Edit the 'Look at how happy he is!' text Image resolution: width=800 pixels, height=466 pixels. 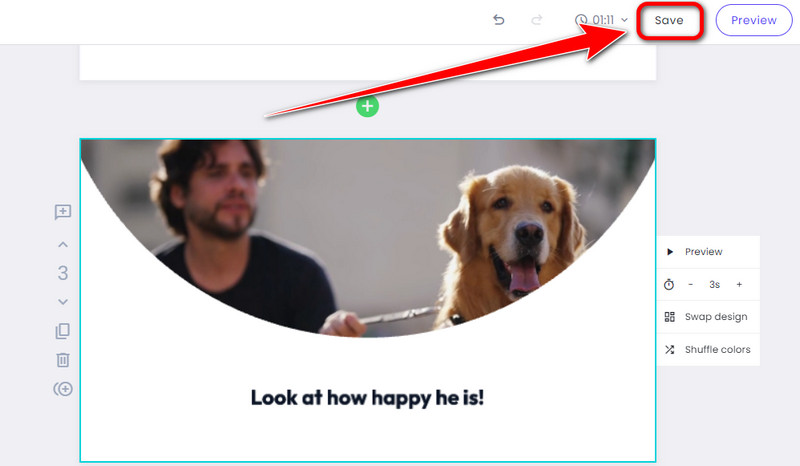(367, 398)
